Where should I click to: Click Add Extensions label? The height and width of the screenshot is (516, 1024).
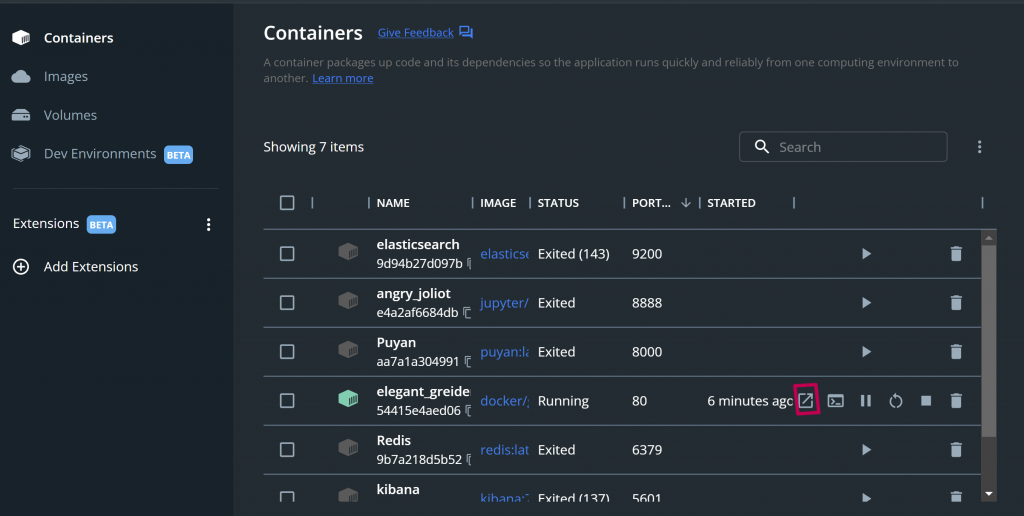click(91, 266)
